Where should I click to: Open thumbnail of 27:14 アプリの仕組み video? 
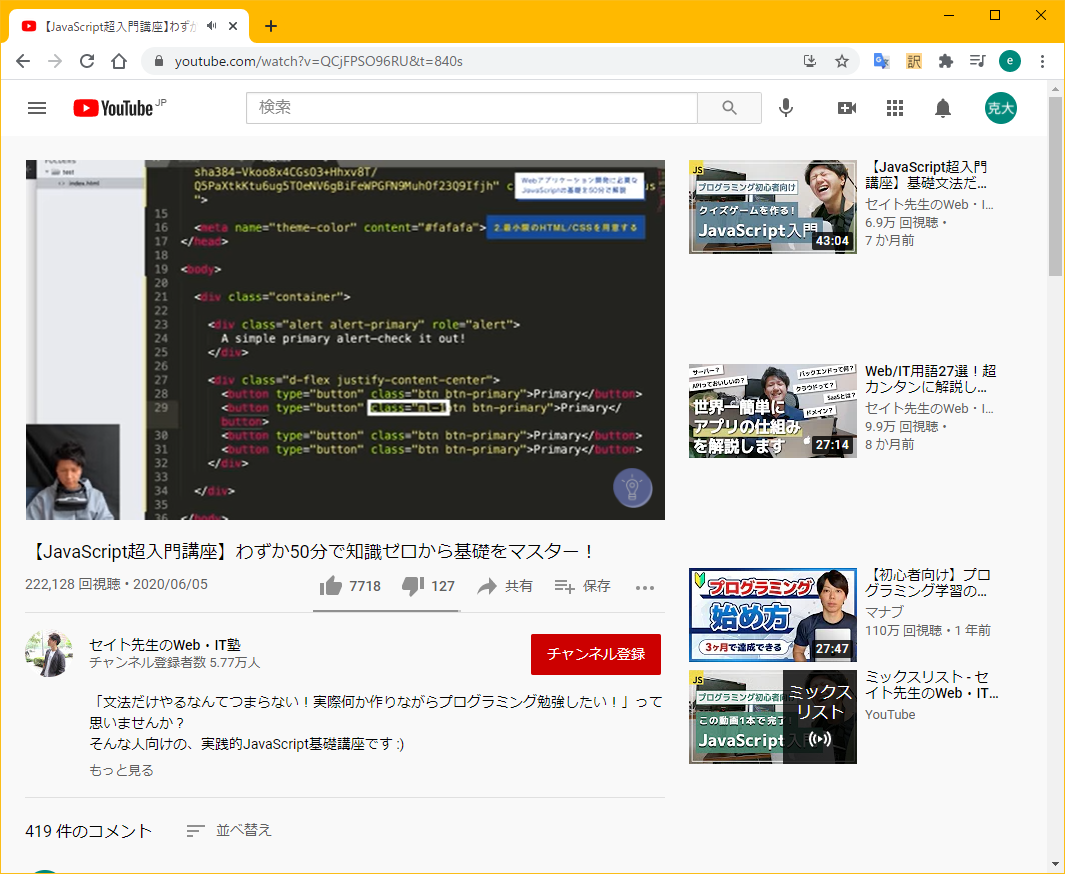[x=773, y=411]
